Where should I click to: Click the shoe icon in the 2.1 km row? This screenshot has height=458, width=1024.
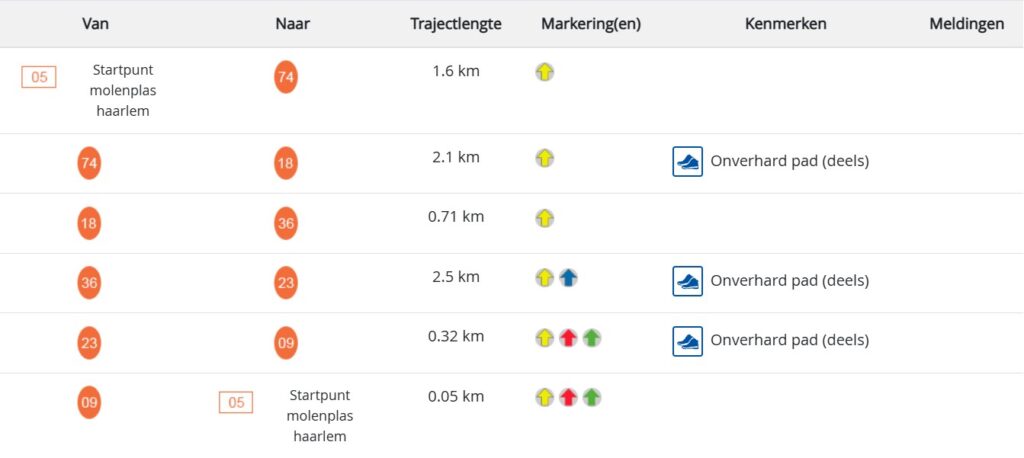(688, 161)
